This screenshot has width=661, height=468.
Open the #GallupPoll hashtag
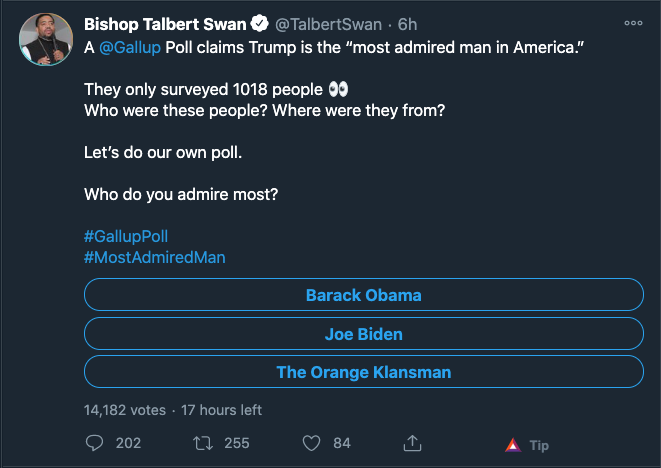[126, 236]
